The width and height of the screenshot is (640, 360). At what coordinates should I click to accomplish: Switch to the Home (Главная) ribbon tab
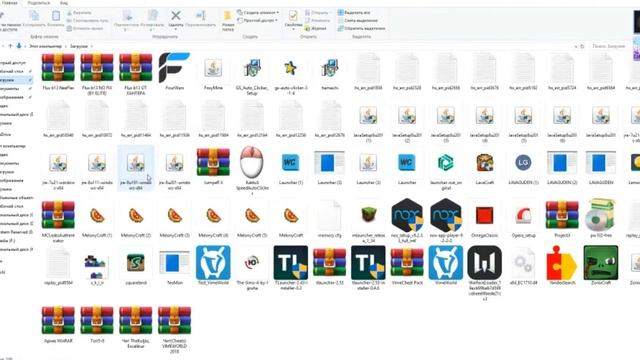click(x=10, y=3)
